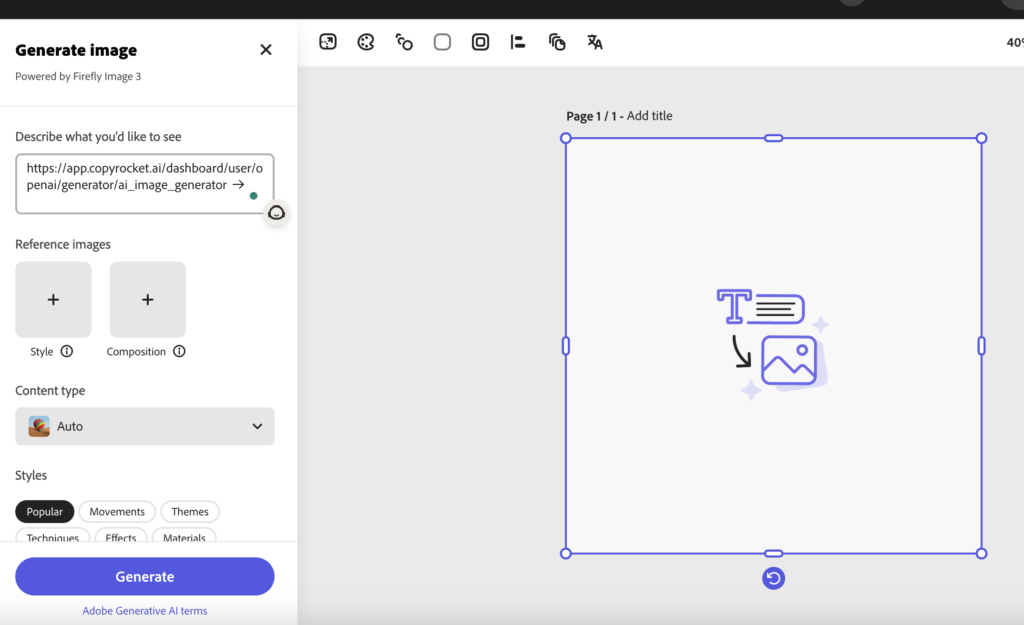Switch to the Movements styles tab
Image resolution: width=1024 pixels, height=625 pixels.
tap(117, 512)
